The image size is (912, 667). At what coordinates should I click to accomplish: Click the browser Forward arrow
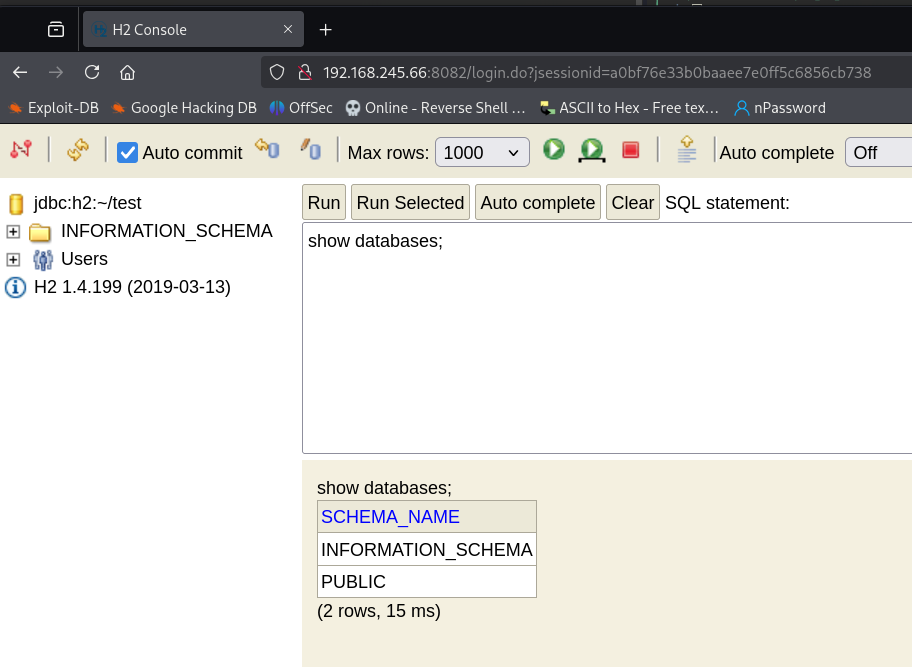click(56, 73)
